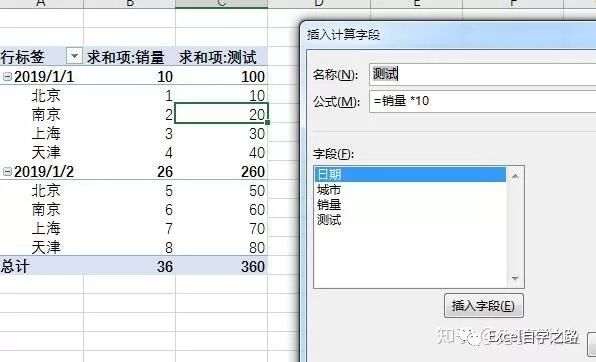Select the cell with value 60
The height and width of the screenshot is (362, 596).
pos(222,210)
